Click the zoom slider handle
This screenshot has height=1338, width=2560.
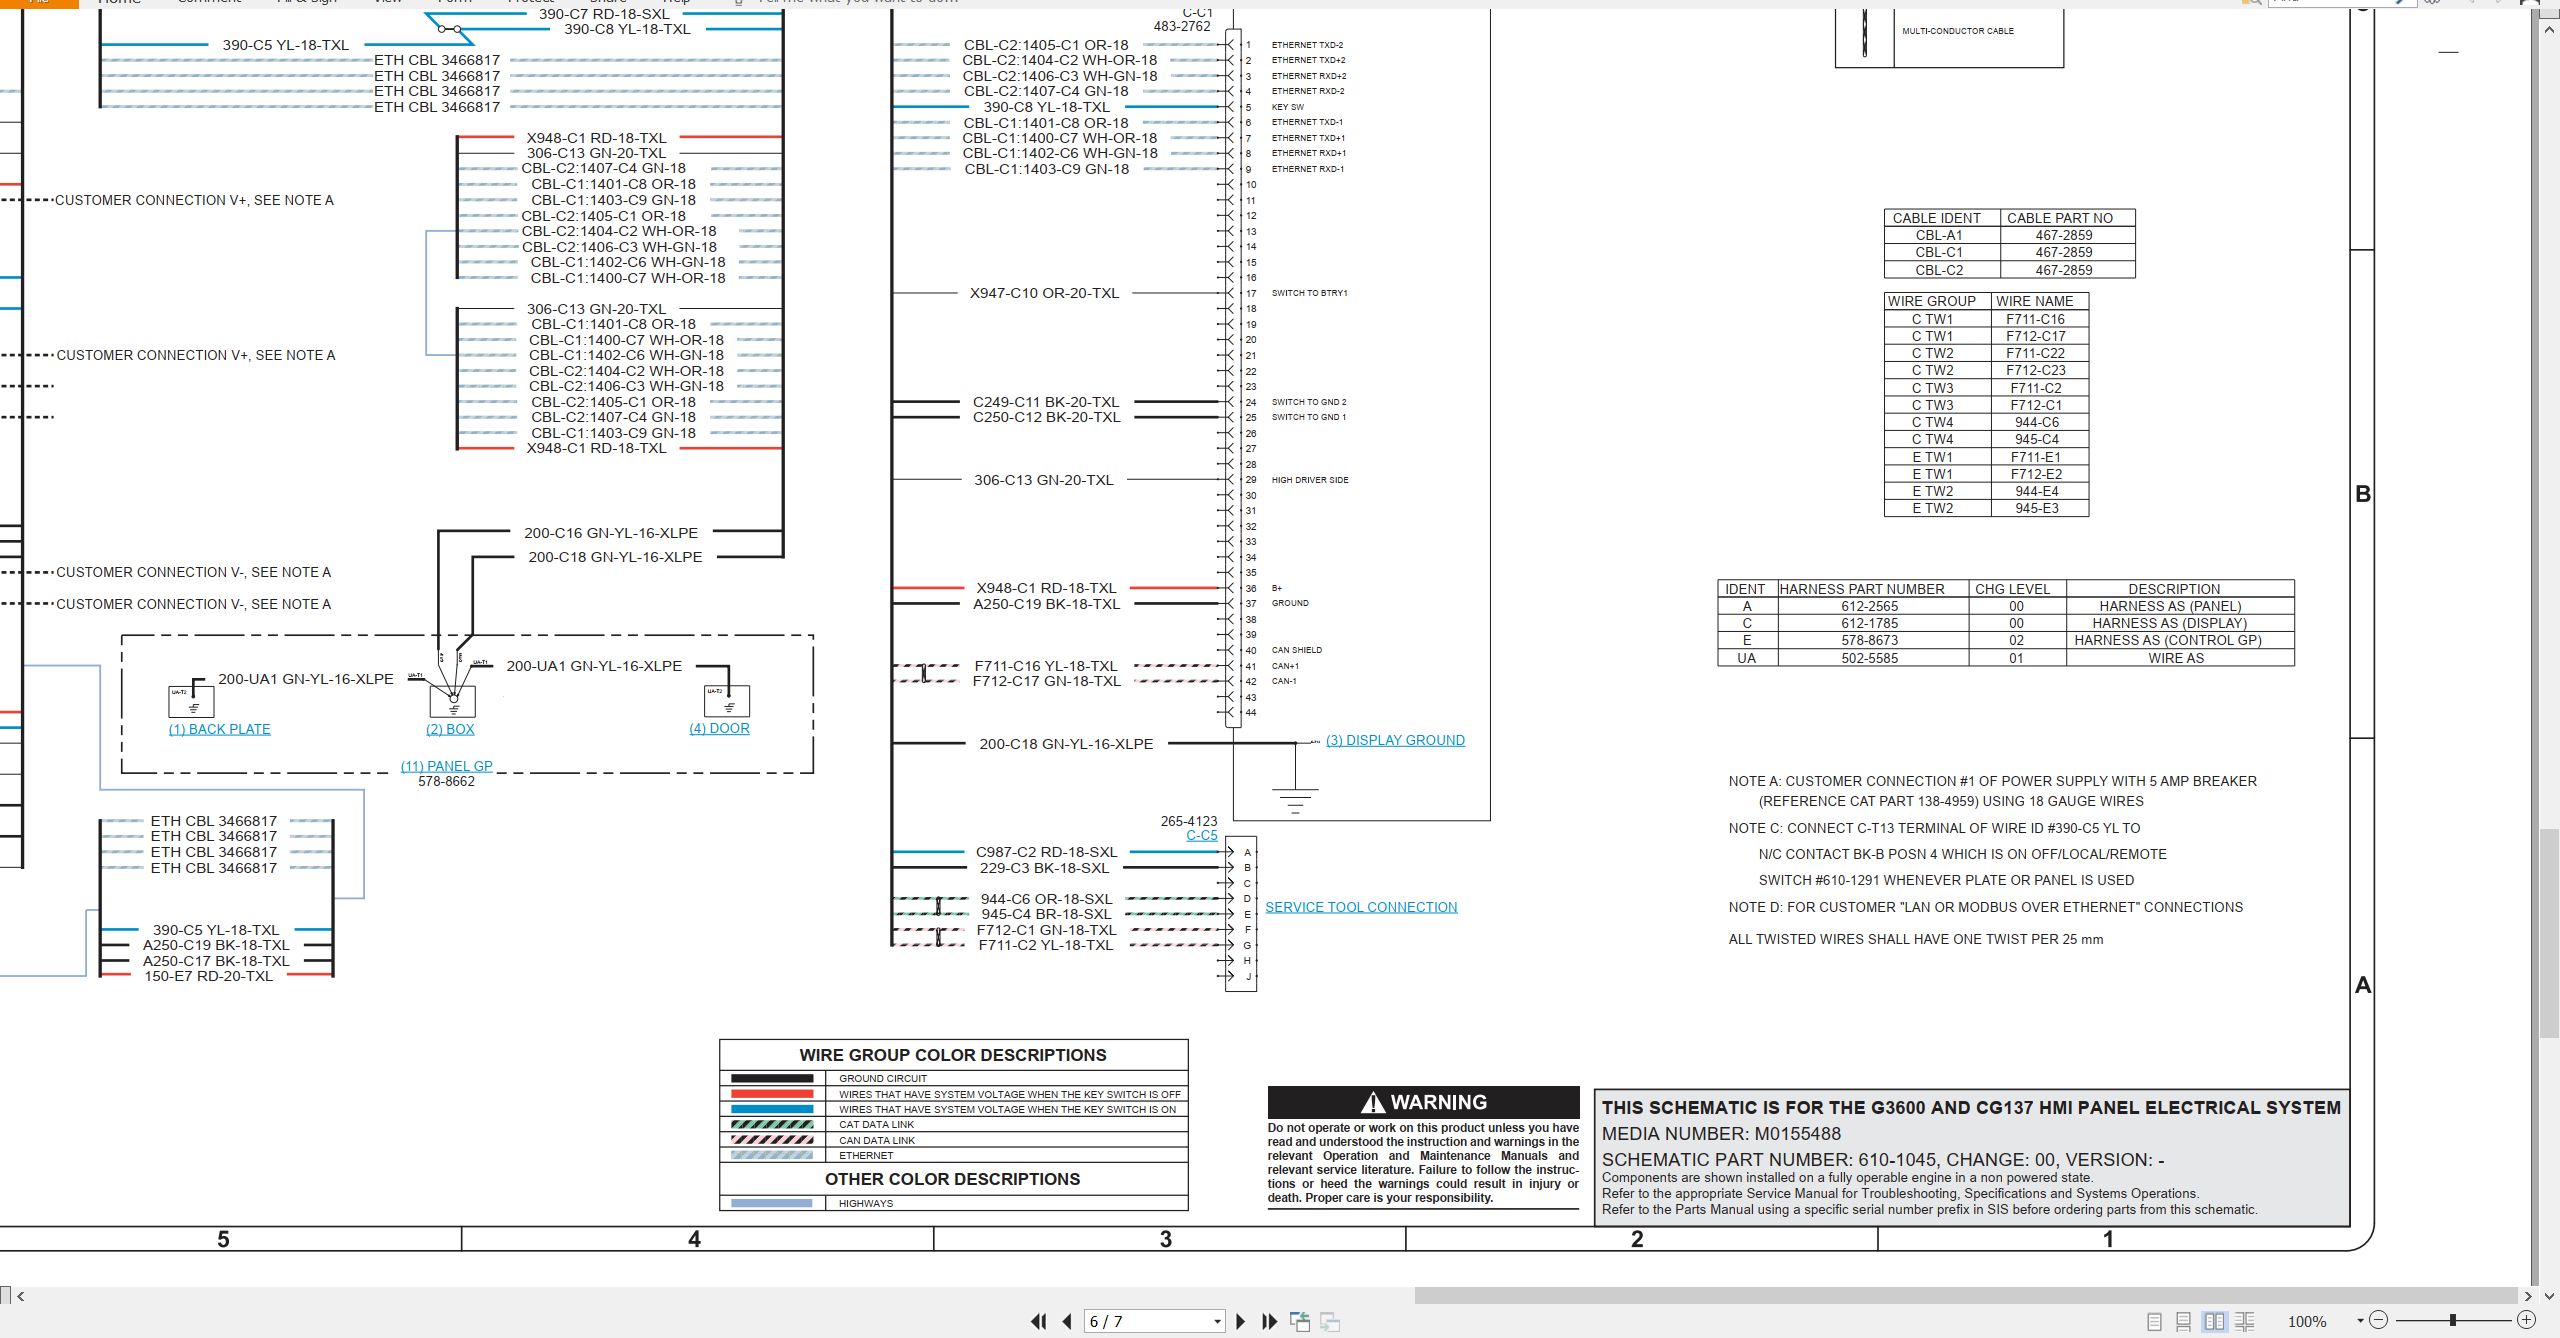(2453, 1320)
